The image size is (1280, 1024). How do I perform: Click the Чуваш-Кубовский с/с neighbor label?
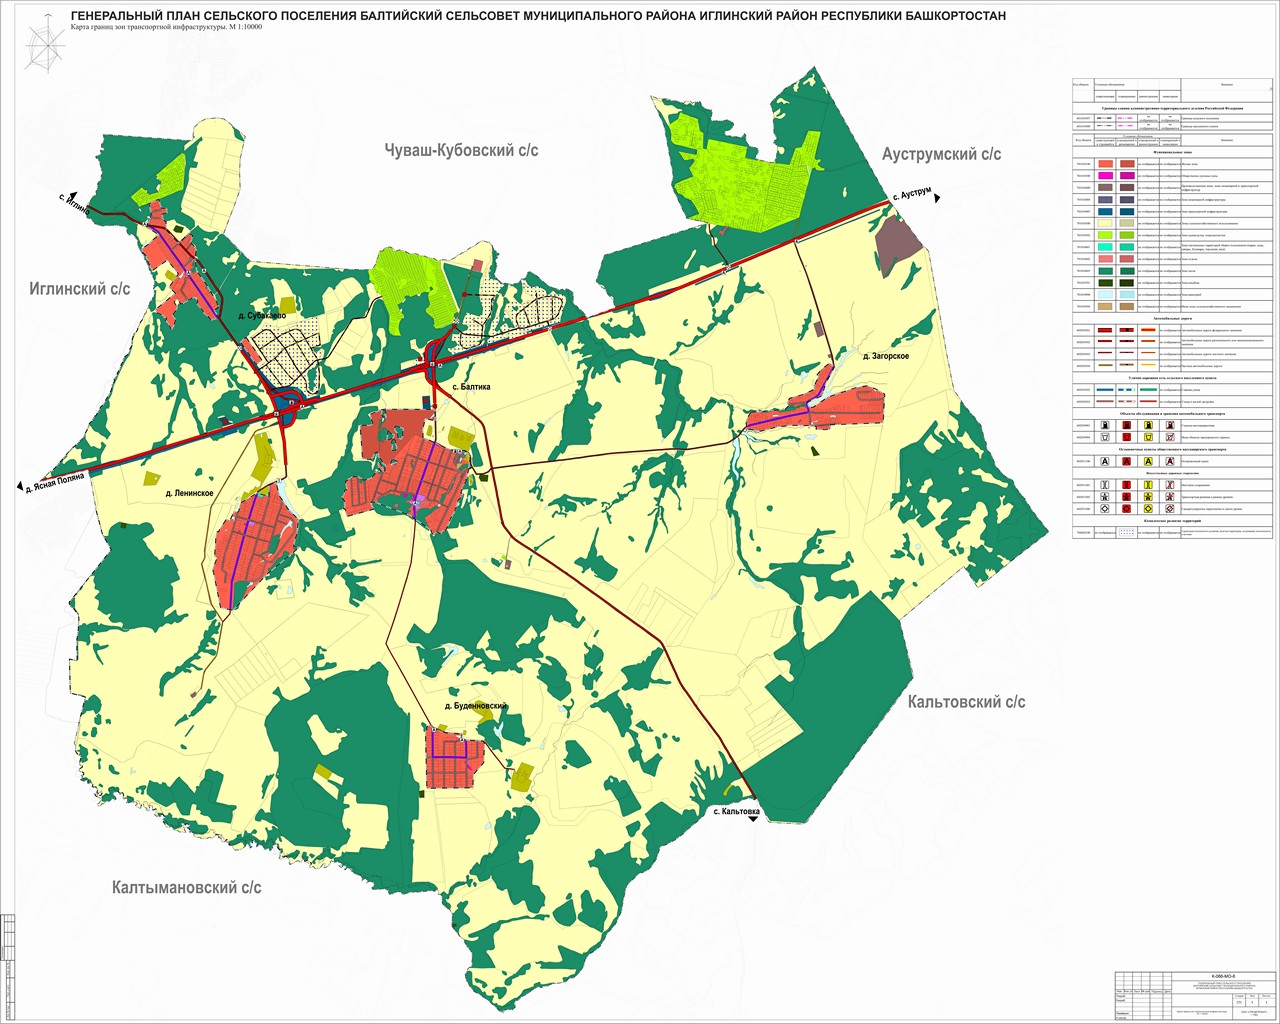click(461, 150)
